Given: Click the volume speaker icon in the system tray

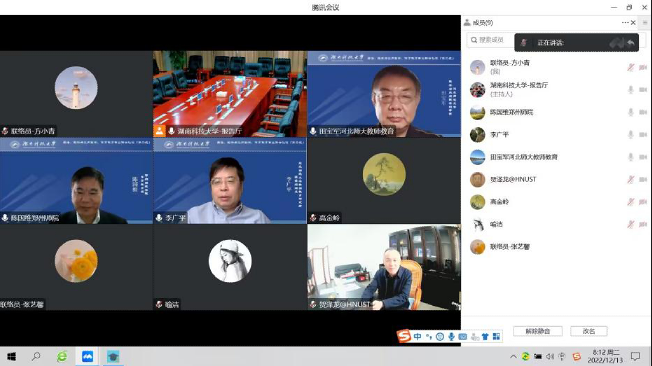Looking at the screenshot, I should [x=550, y=356].
